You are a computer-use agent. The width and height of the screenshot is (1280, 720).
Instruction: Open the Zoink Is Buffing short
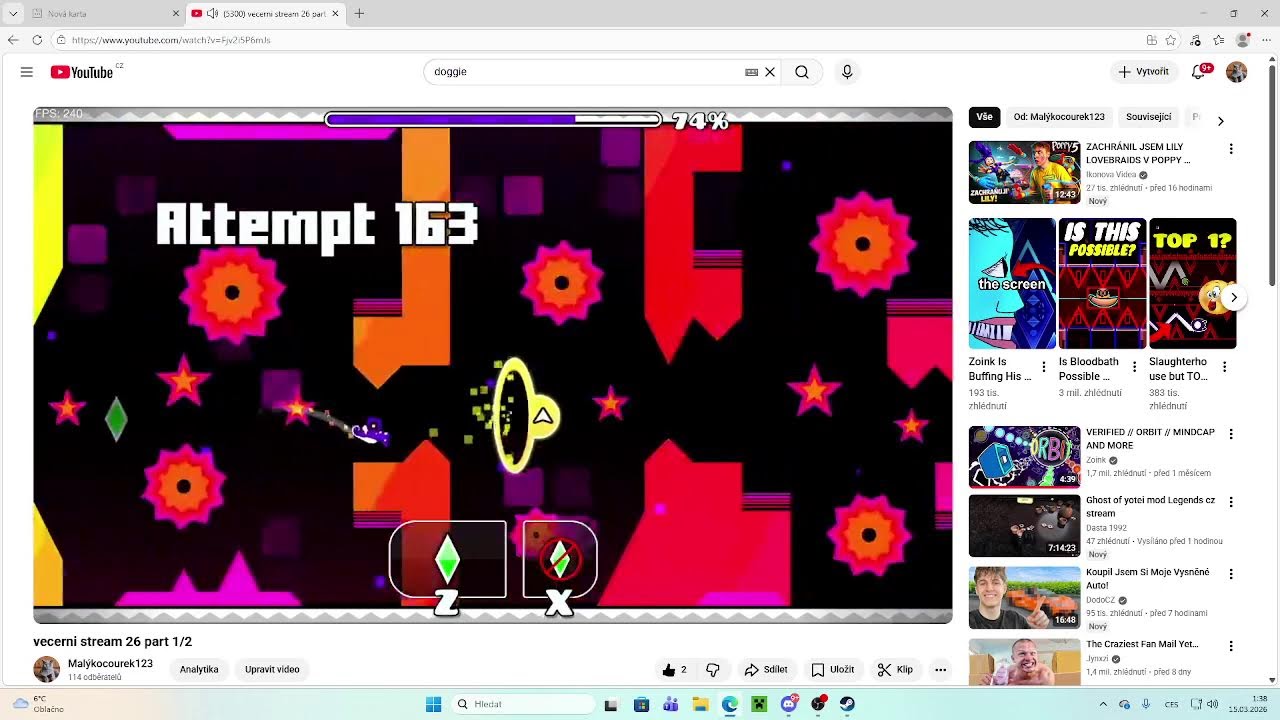pos(1012,283)
